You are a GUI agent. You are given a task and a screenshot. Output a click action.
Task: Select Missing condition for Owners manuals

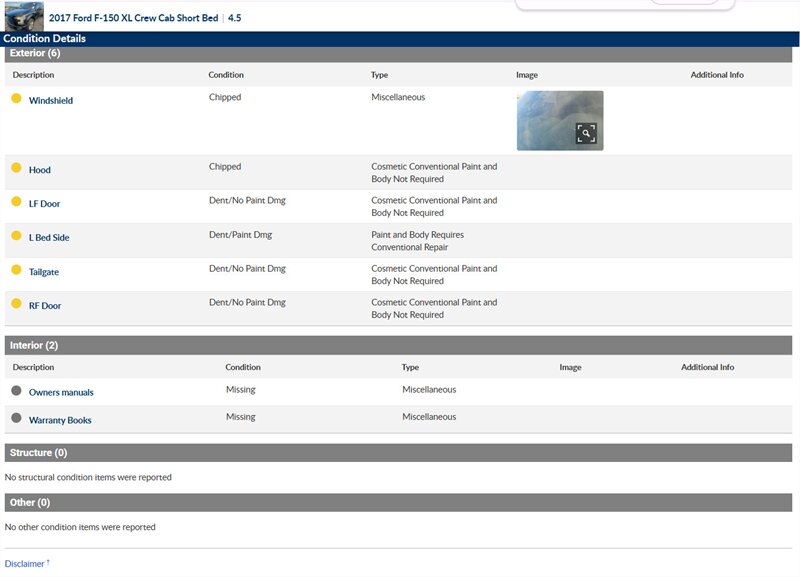click(241, 390)
